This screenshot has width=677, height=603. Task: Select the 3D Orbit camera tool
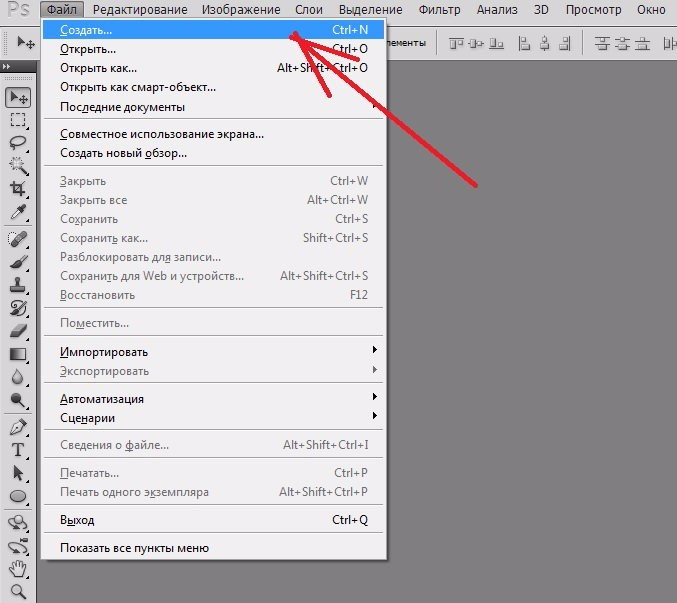tap(18, 546)
